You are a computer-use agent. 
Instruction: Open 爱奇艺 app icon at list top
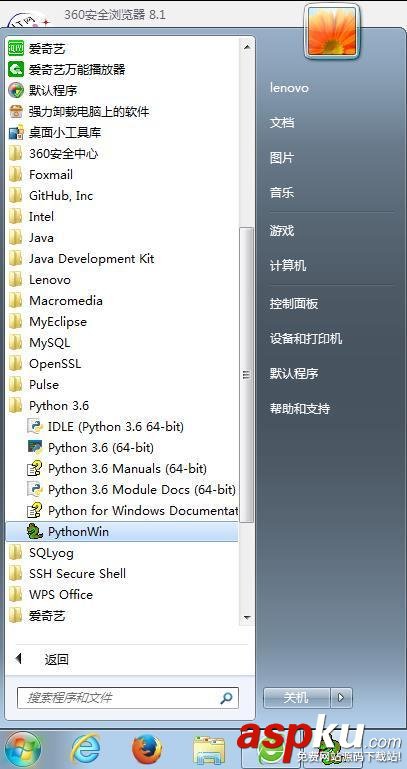tap(16, 49)
